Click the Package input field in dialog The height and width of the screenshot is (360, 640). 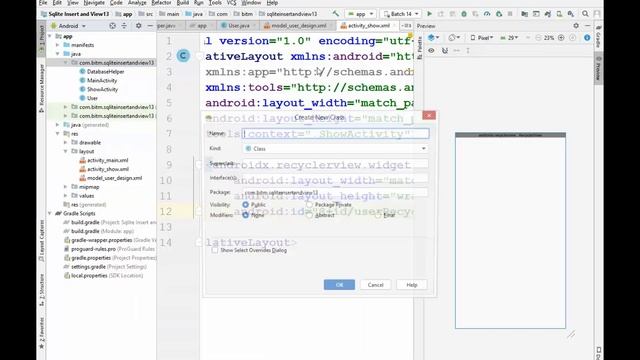tap(336, 192)
